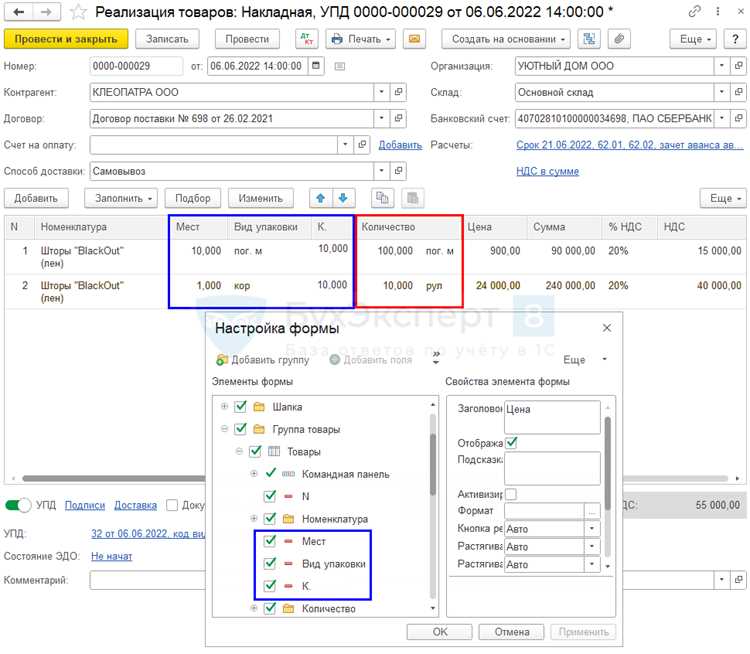Image resolution: width=750 pixels, height=654 pixels.
Task: Click the horizontal scrollbar under the table
Action: click(x=115, y=478)
